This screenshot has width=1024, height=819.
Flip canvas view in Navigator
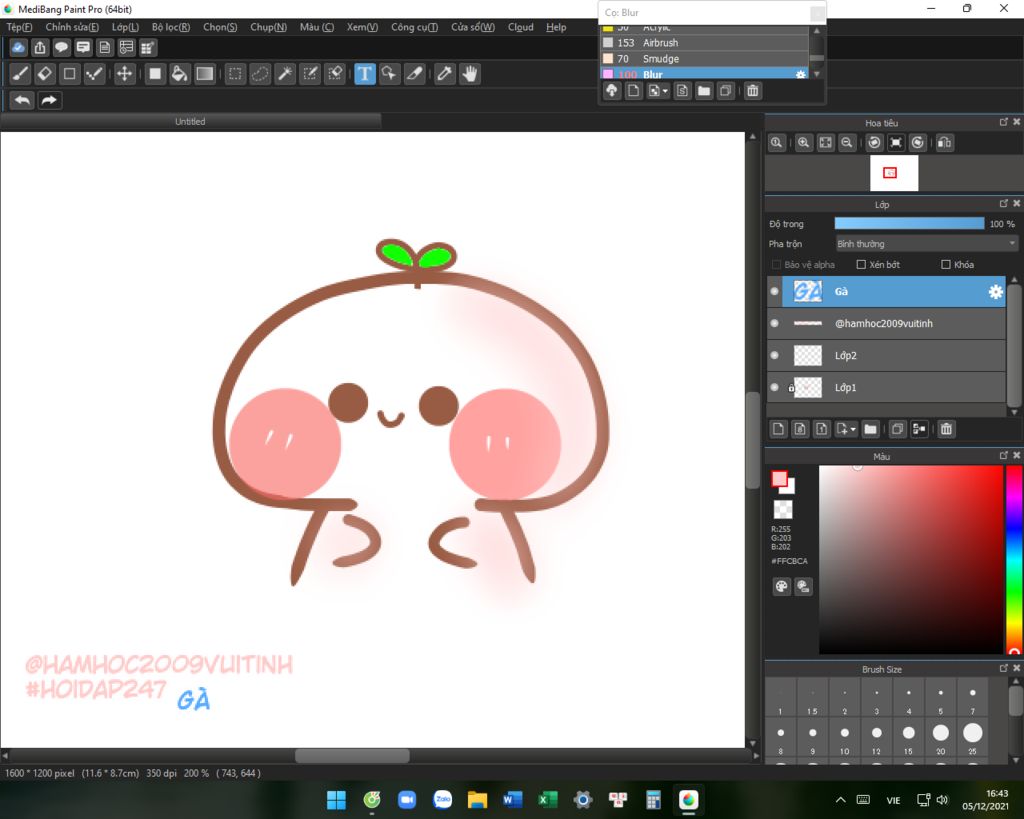coord(944,142)
